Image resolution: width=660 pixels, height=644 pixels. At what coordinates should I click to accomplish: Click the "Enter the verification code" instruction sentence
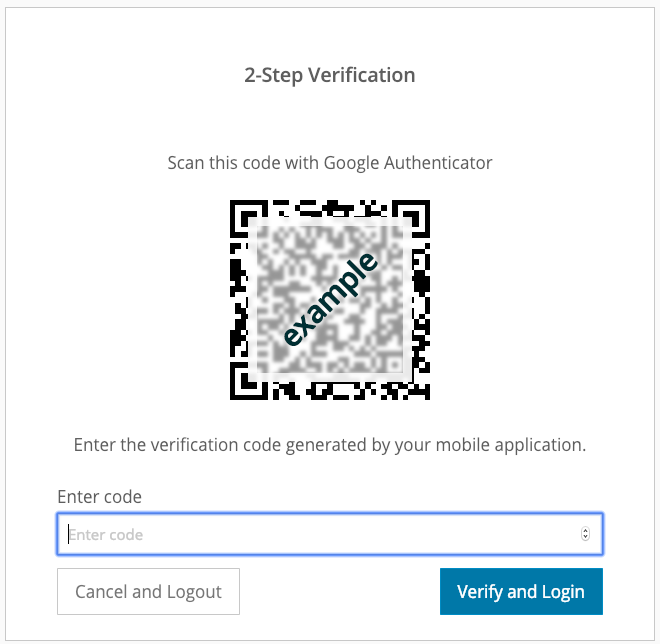330,445
